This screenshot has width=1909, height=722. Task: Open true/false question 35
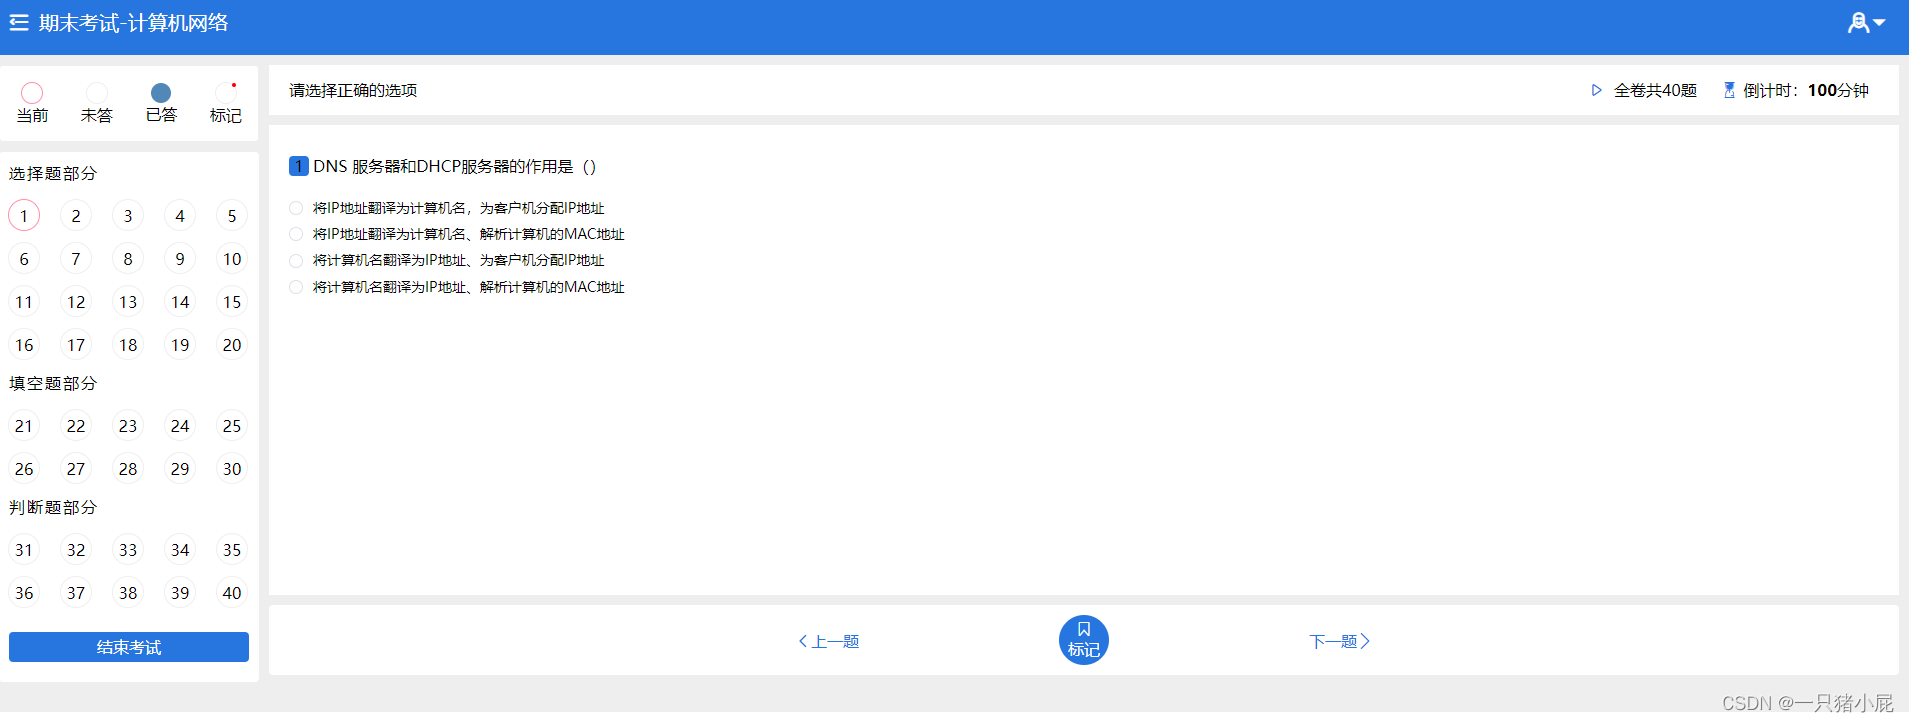tap(232, 550)
